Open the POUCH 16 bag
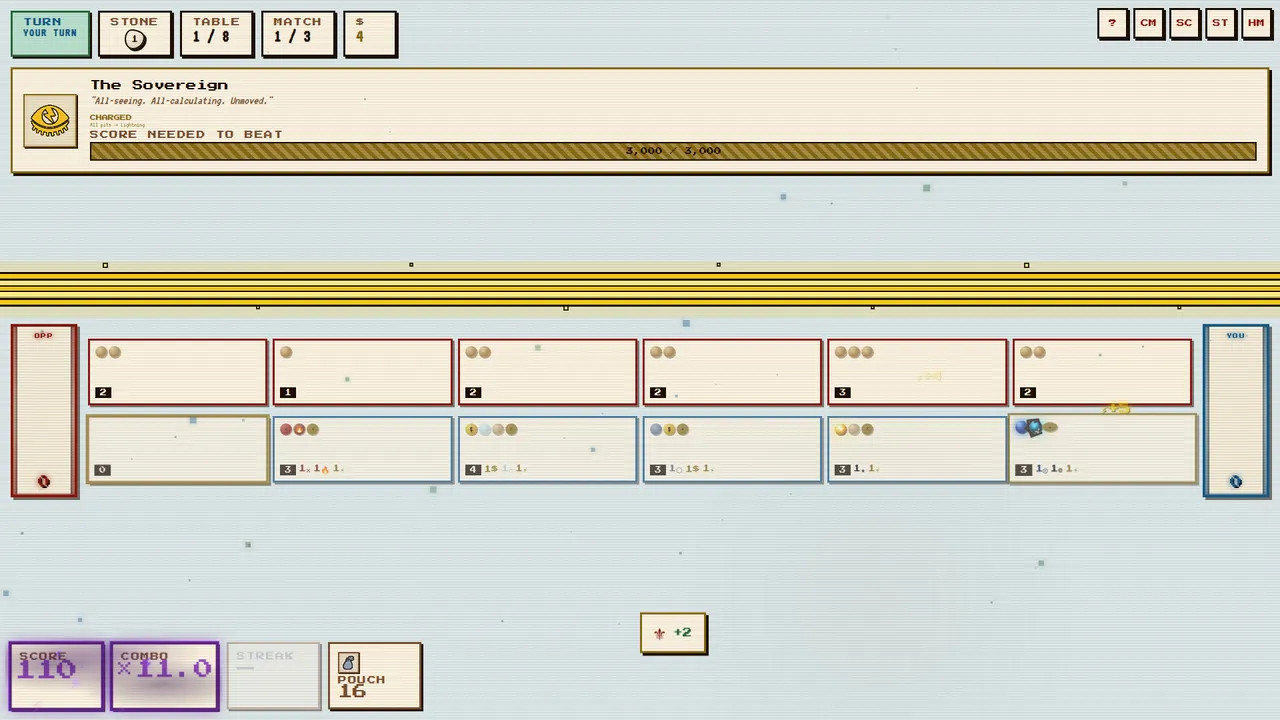Screen dimensions: 1280x720 click(375, 676)
